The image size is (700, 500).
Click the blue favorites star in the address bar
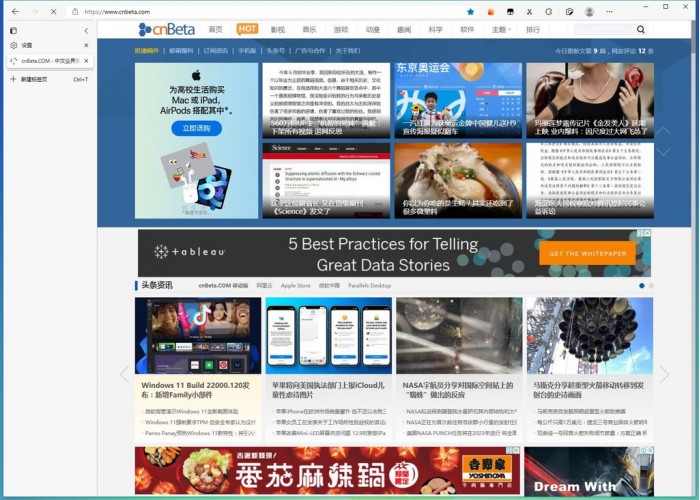tap(471, 12)
